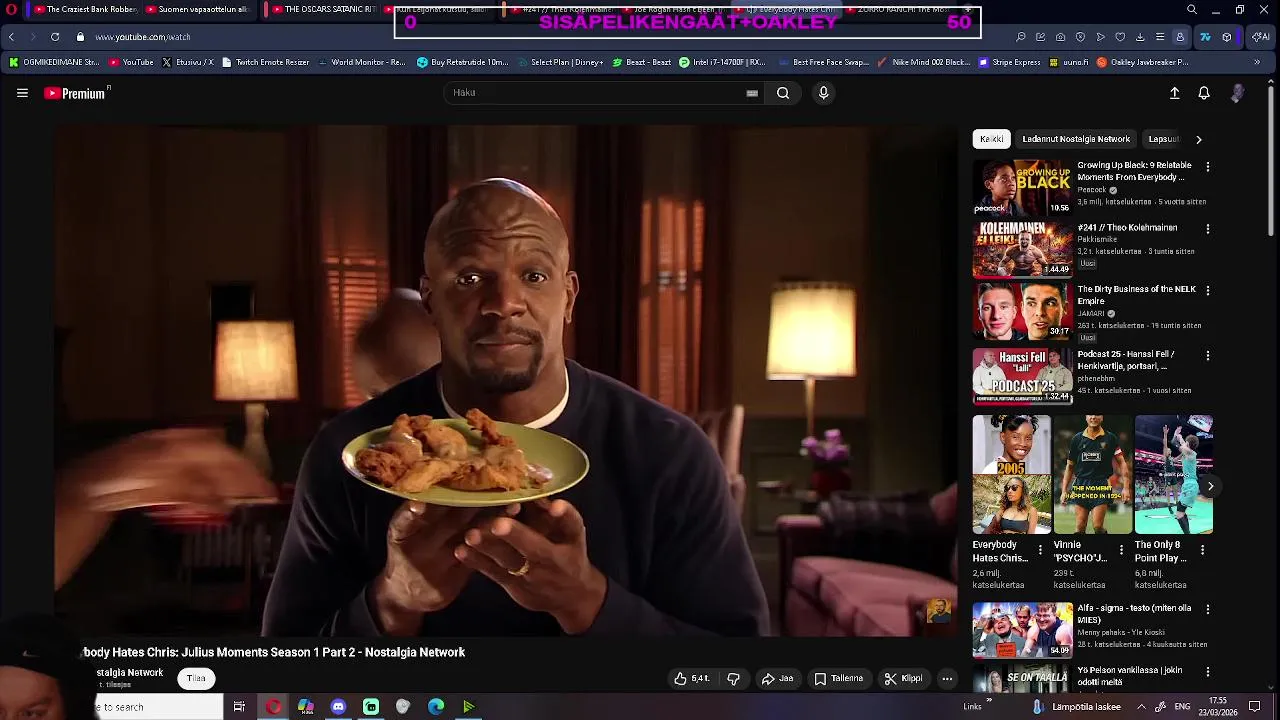
Task: Select the Ladannut Nostalgia Network chip
Action: (x=1076, y=139)
